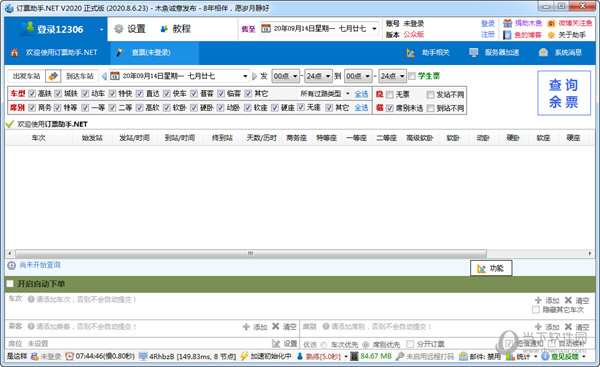Click the 捐助木鱼 gift icon
Screen dimensions: 600x367
pyautogui.click(x=507, y=23)
